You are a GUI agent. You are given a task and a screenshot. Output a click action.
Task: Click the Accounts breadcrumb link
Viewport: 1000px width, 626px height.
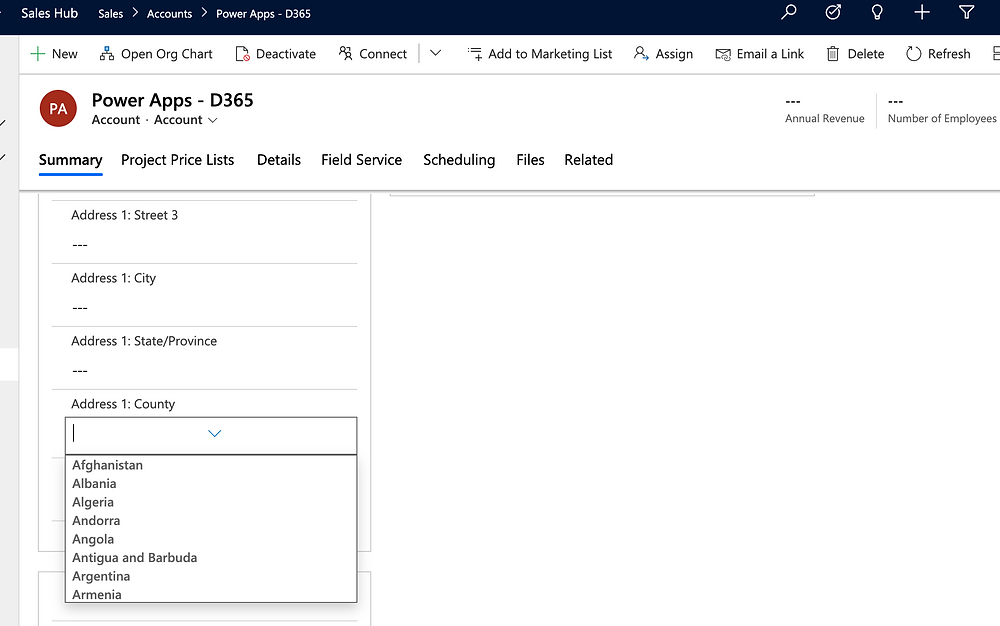169,14
